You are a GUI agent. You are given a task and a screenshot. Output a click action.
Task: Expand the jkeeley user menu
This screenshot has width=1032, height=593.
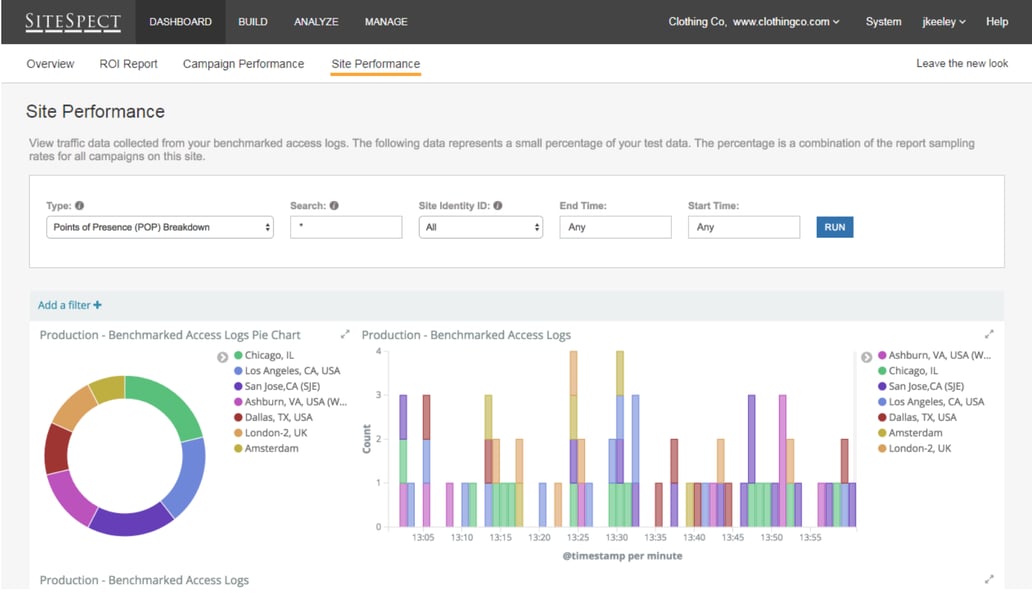[944, 22]
